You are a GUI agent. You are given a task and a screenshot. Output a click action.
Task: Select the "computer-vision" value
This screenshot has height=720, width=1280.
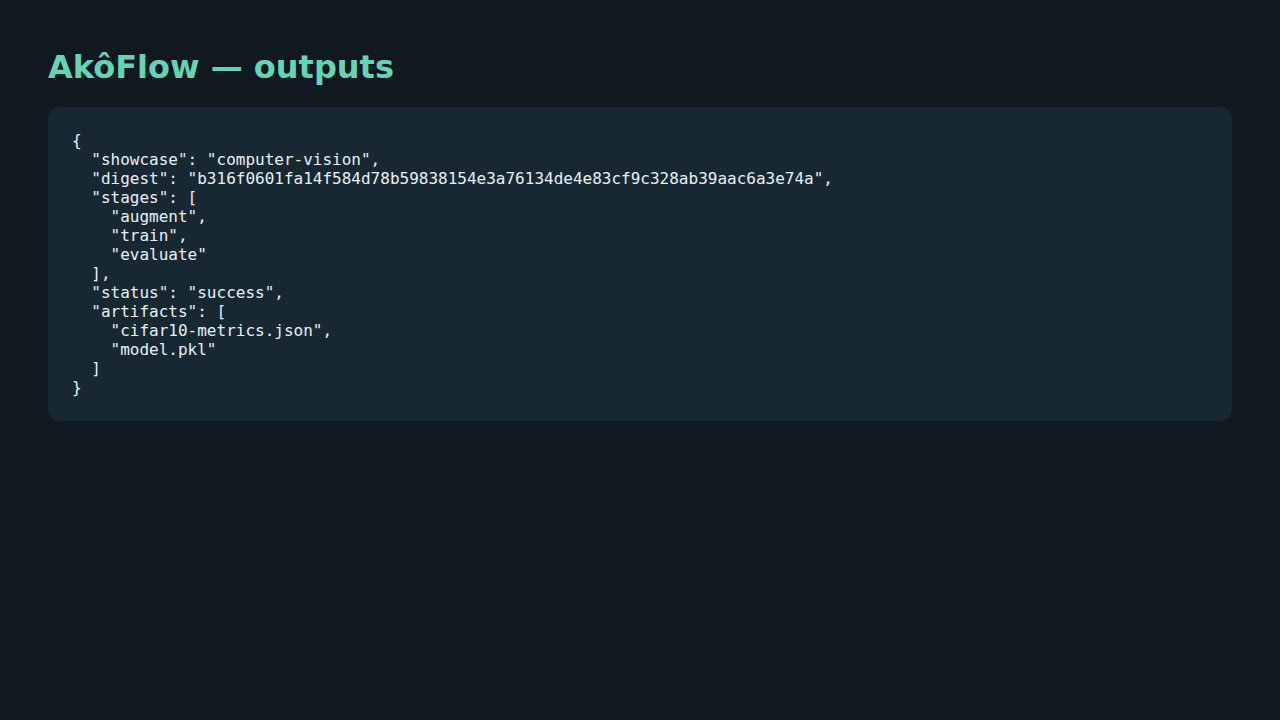(x=289, y=160)
